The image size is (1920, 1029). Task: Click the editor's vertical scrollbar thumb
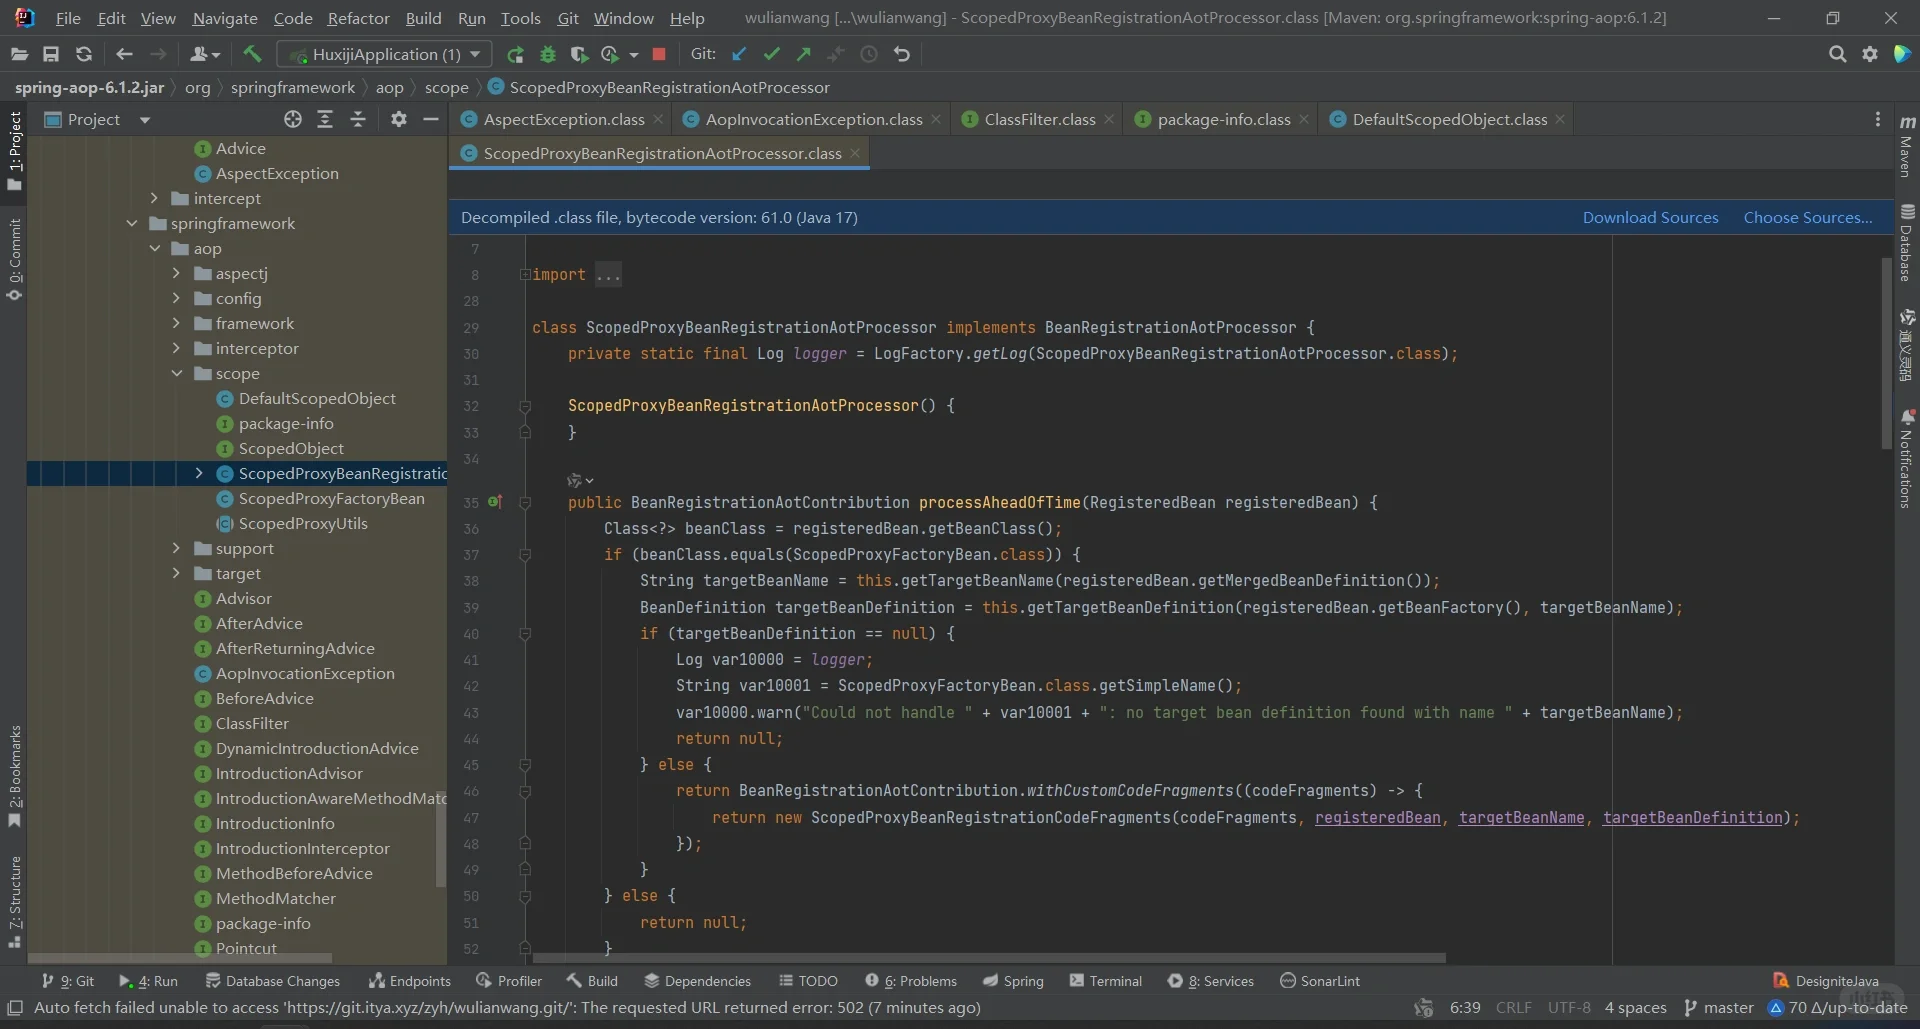(1886, 352)
